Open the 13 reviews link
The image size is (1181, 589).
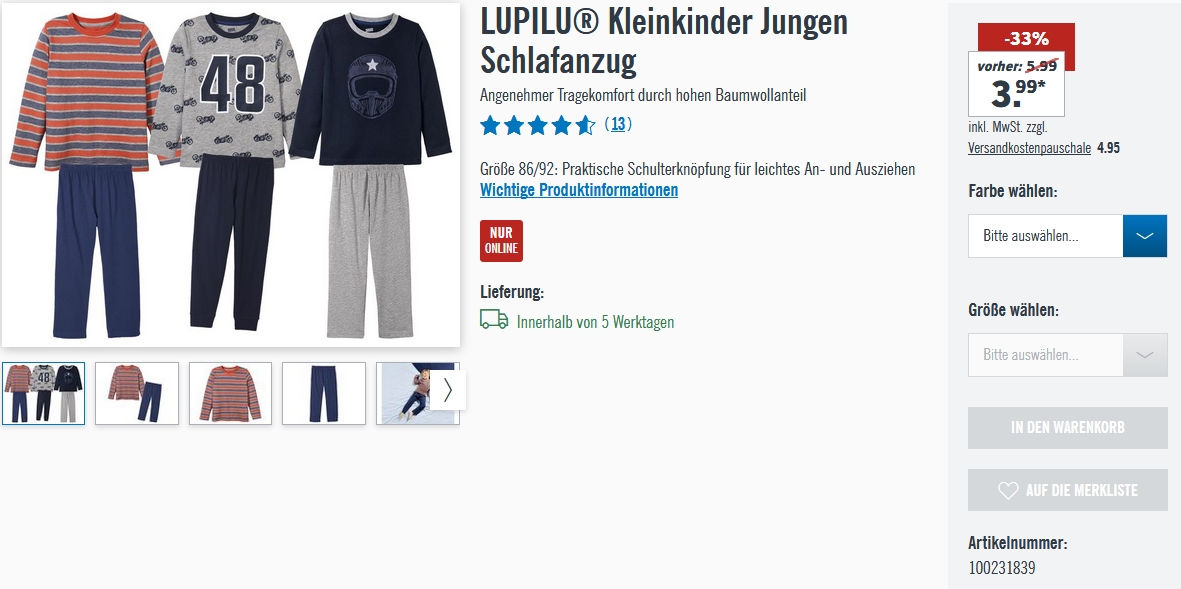tap(618, 124)
